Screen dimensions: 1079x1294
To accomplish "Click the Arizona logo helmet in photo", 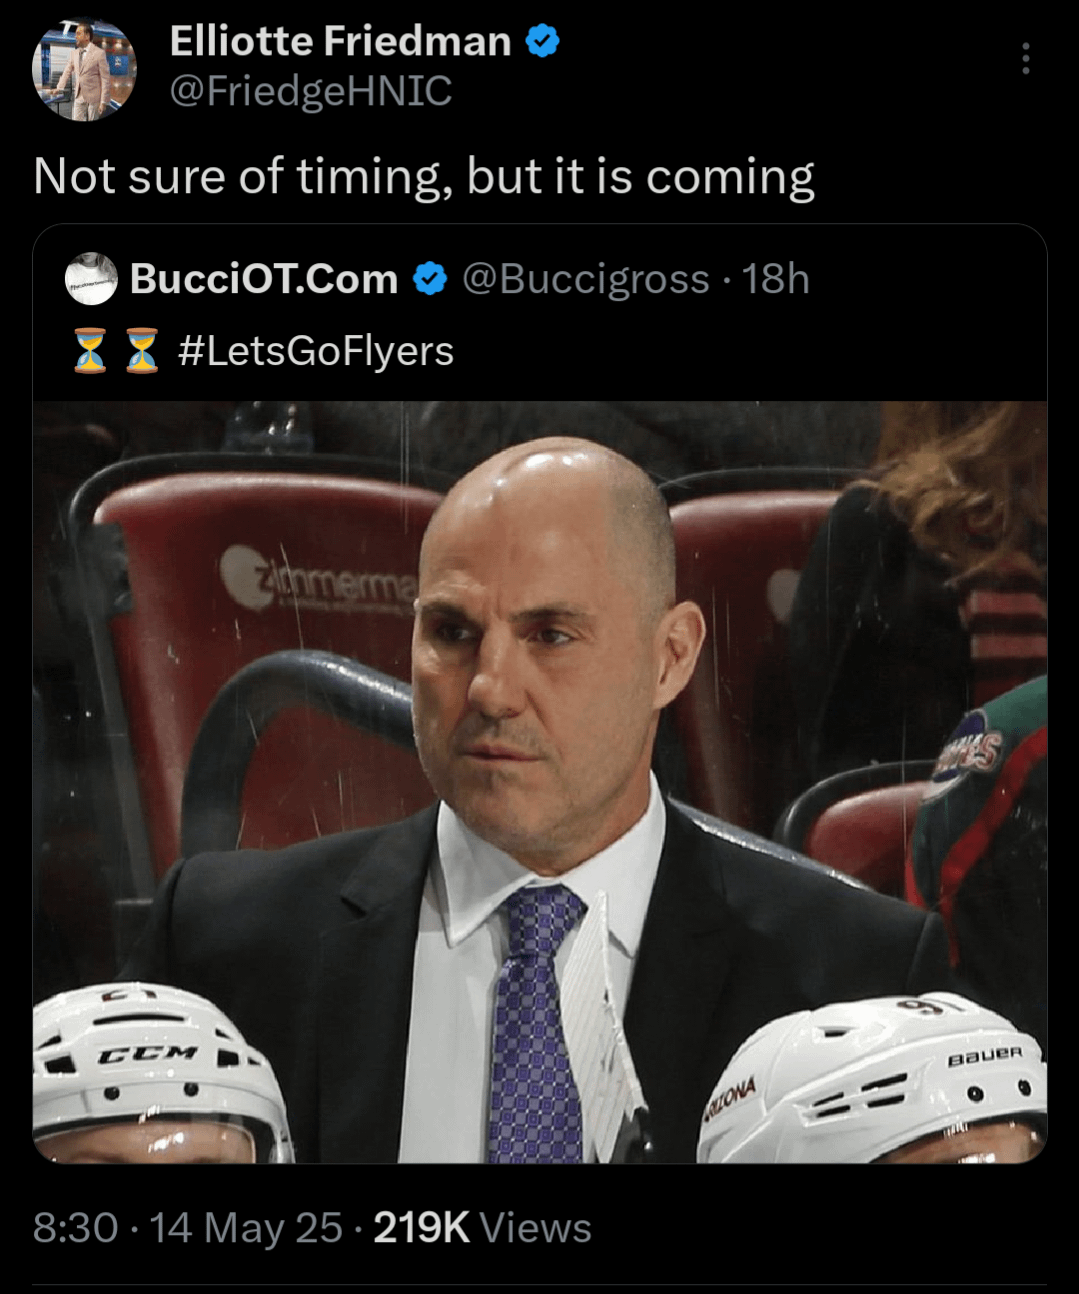I will click(x=870, y=1080).
